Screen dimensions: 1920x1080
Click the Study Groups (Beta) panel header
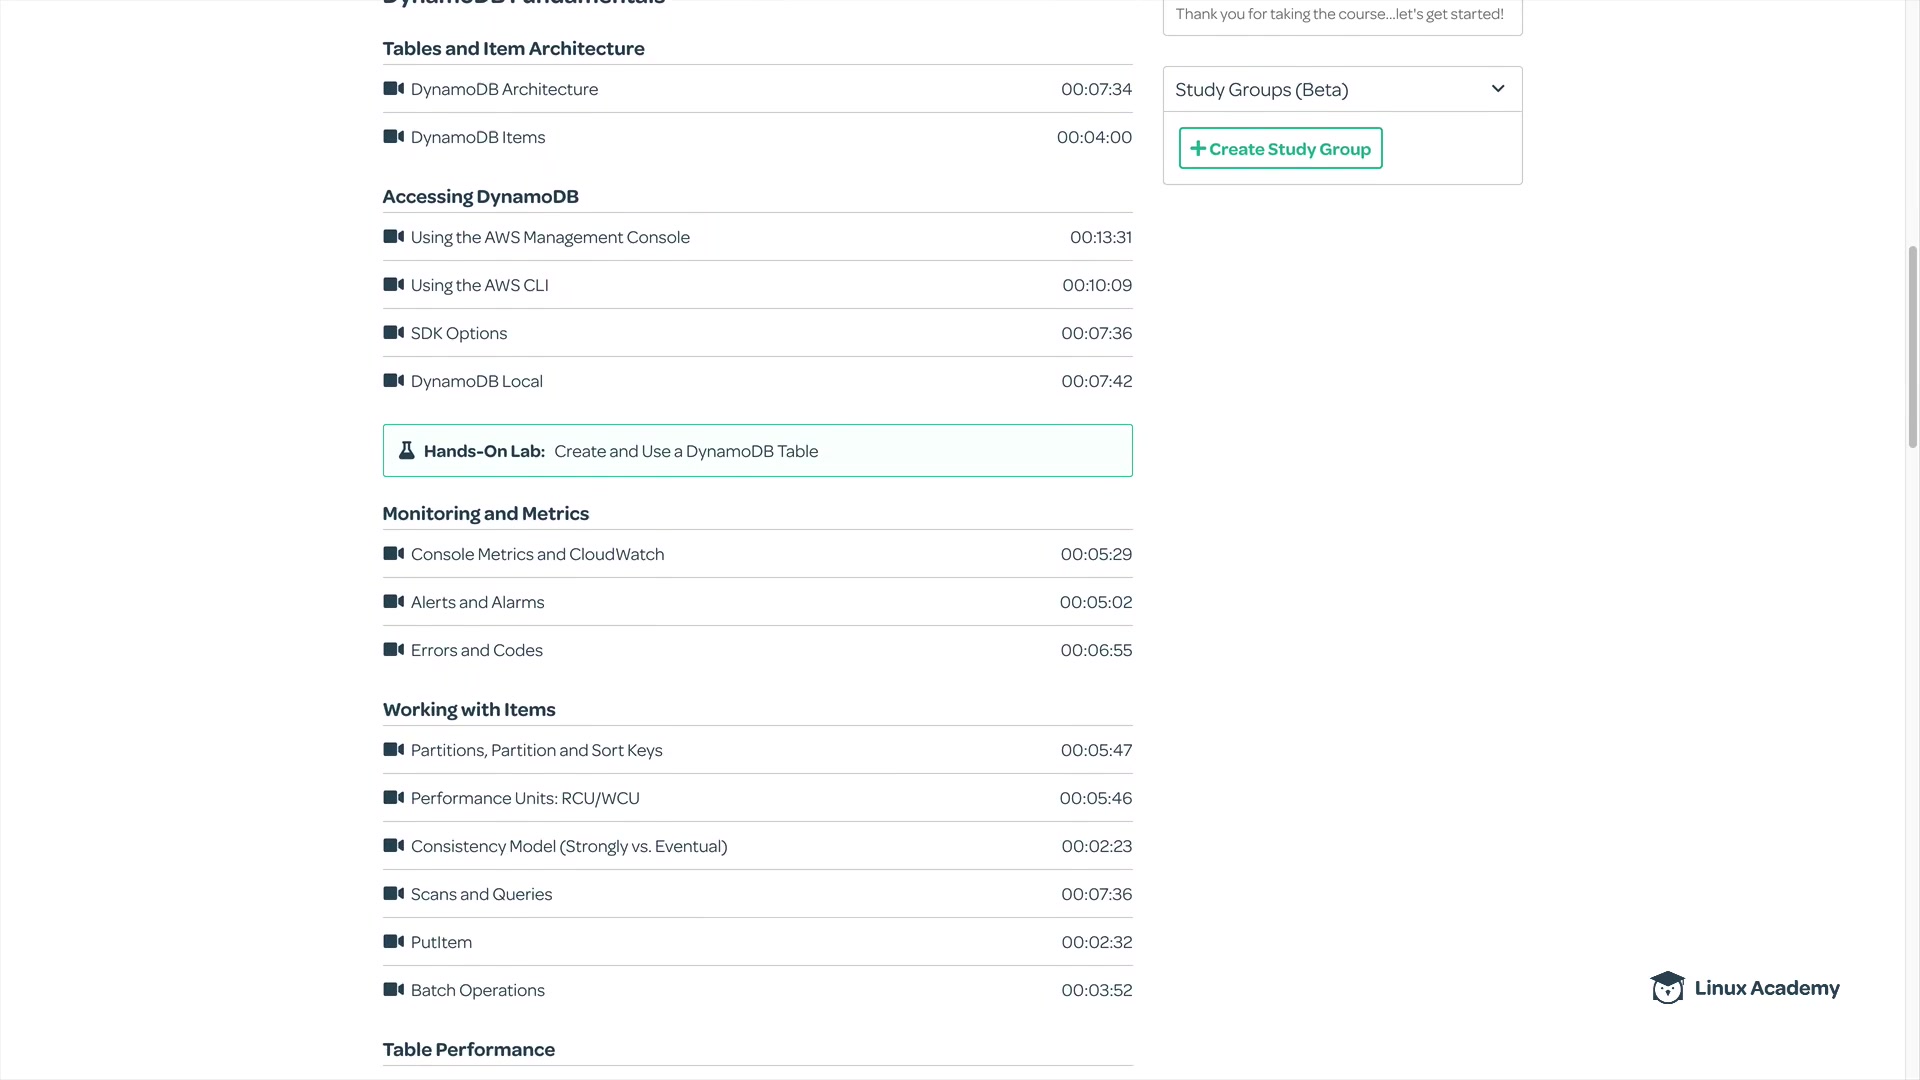(x=1262, y=90)
